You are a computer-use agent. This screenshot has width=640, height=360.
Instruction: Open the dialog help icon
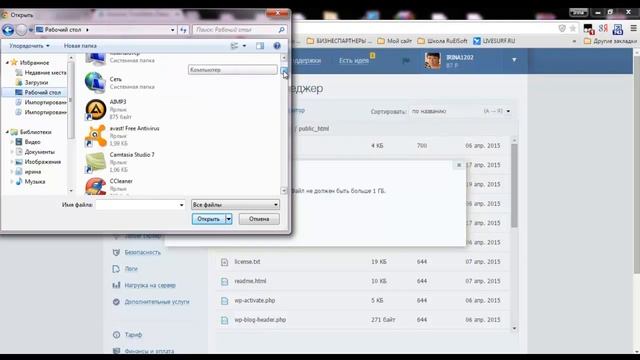point(277,46)
